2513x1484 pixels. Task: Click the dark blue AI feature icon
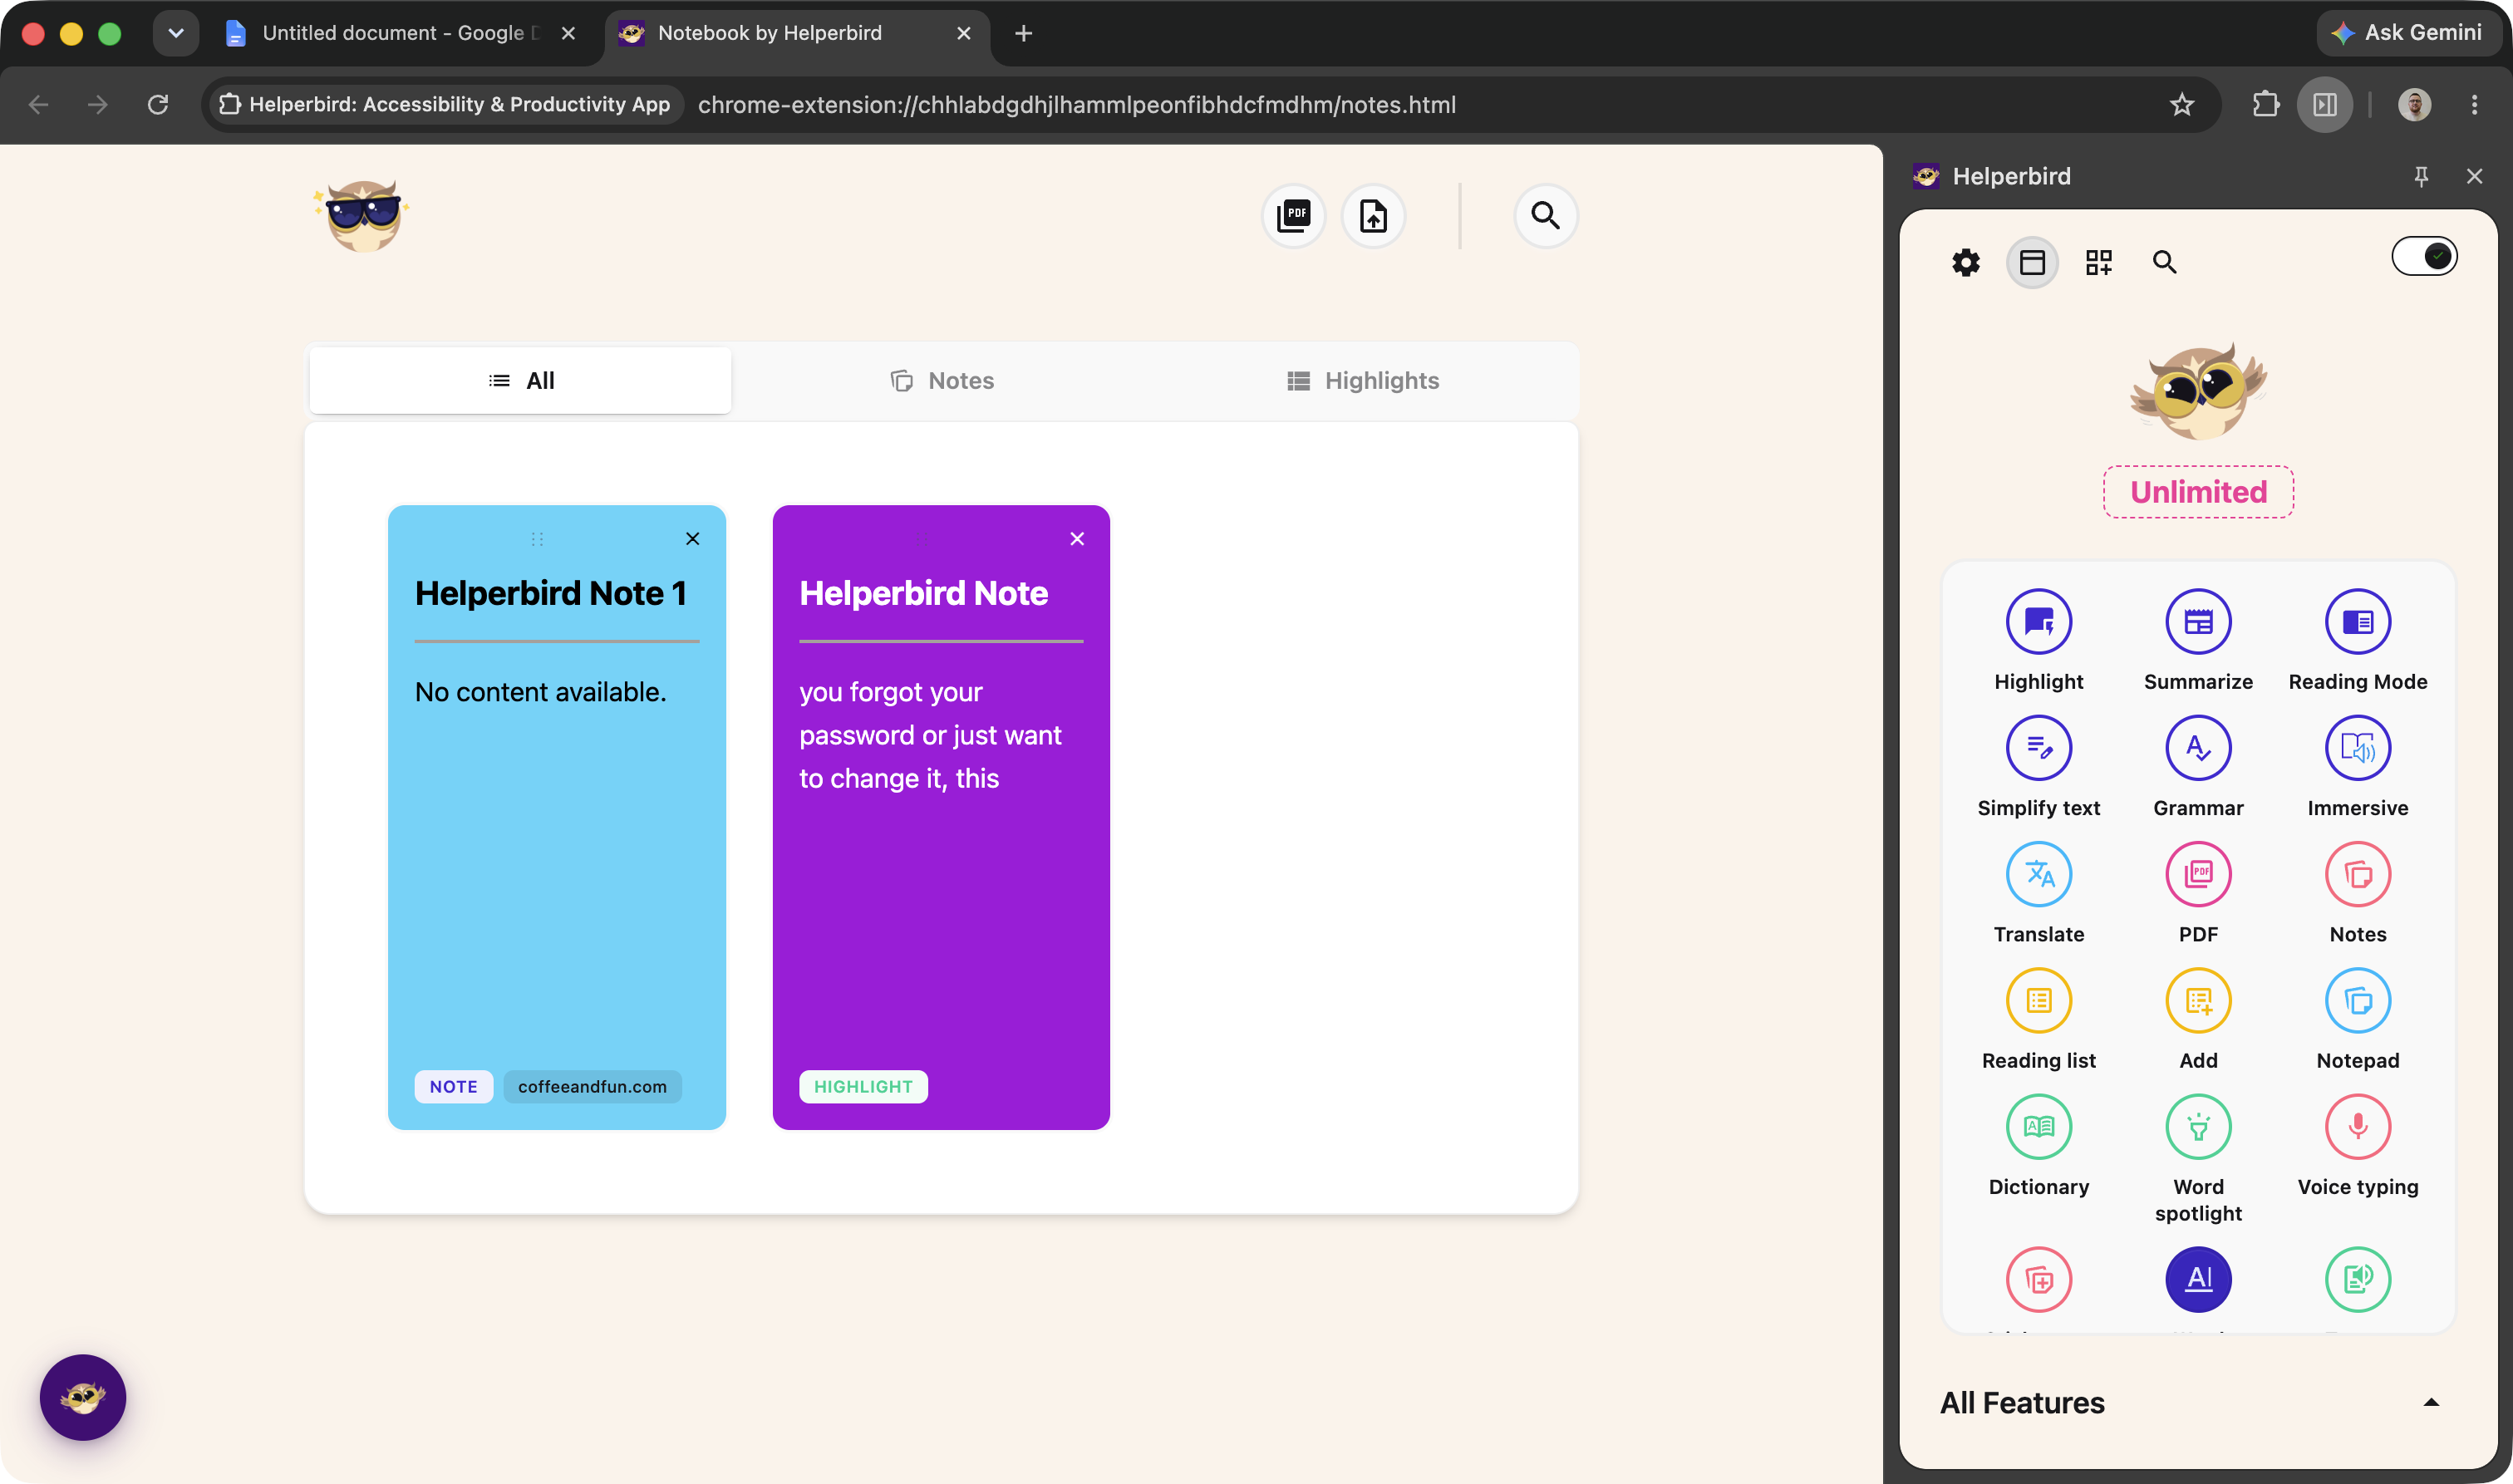point(2198,1279)
